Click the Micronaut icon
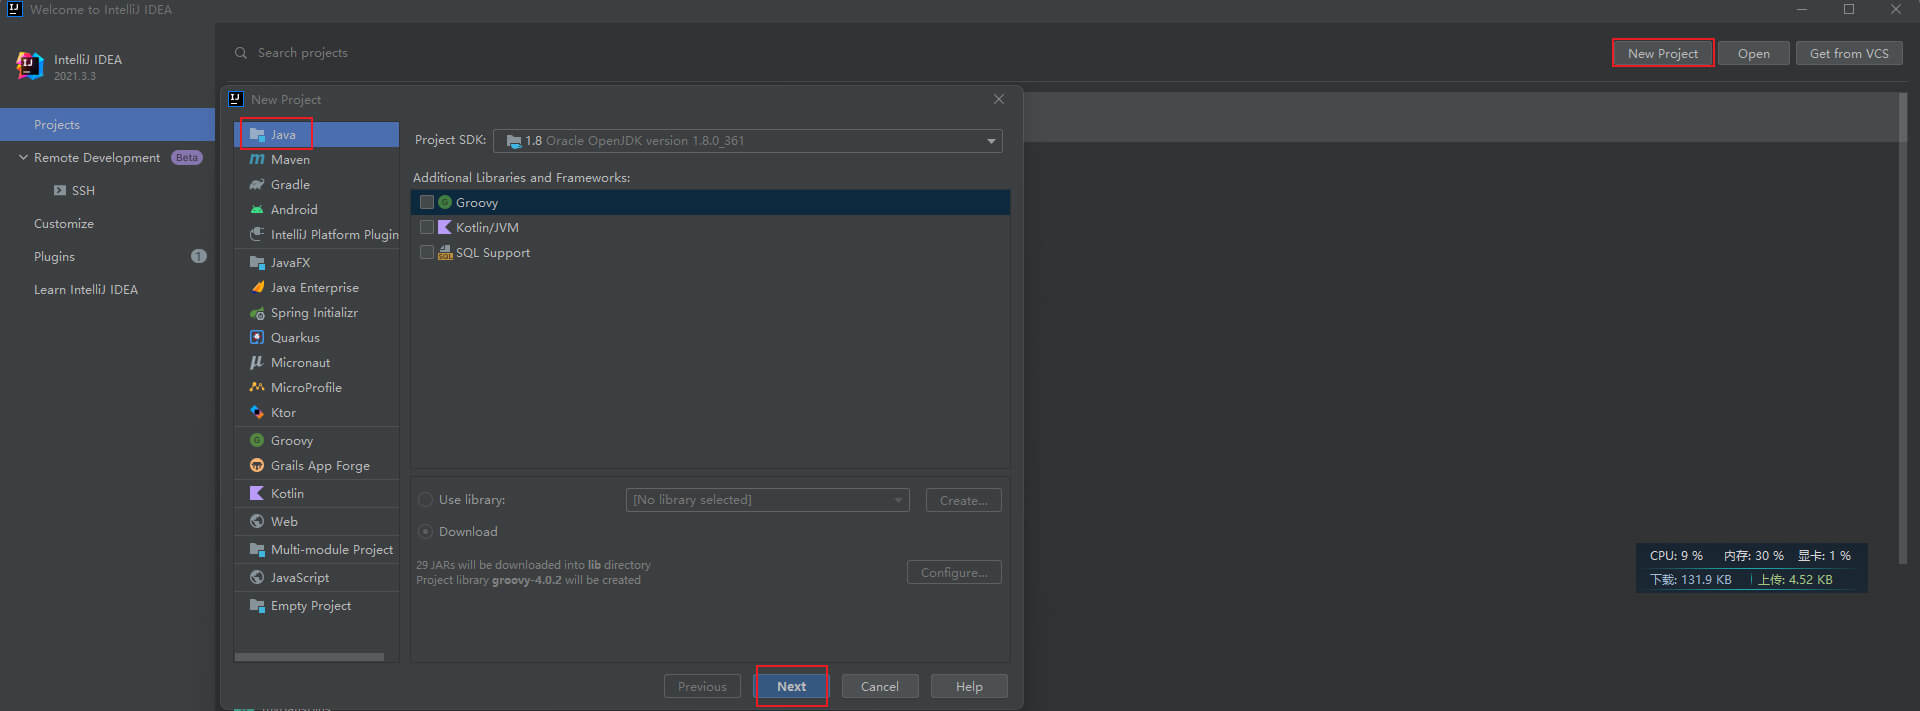This screenshot has height=711, width=1920. tap(257, 363)
